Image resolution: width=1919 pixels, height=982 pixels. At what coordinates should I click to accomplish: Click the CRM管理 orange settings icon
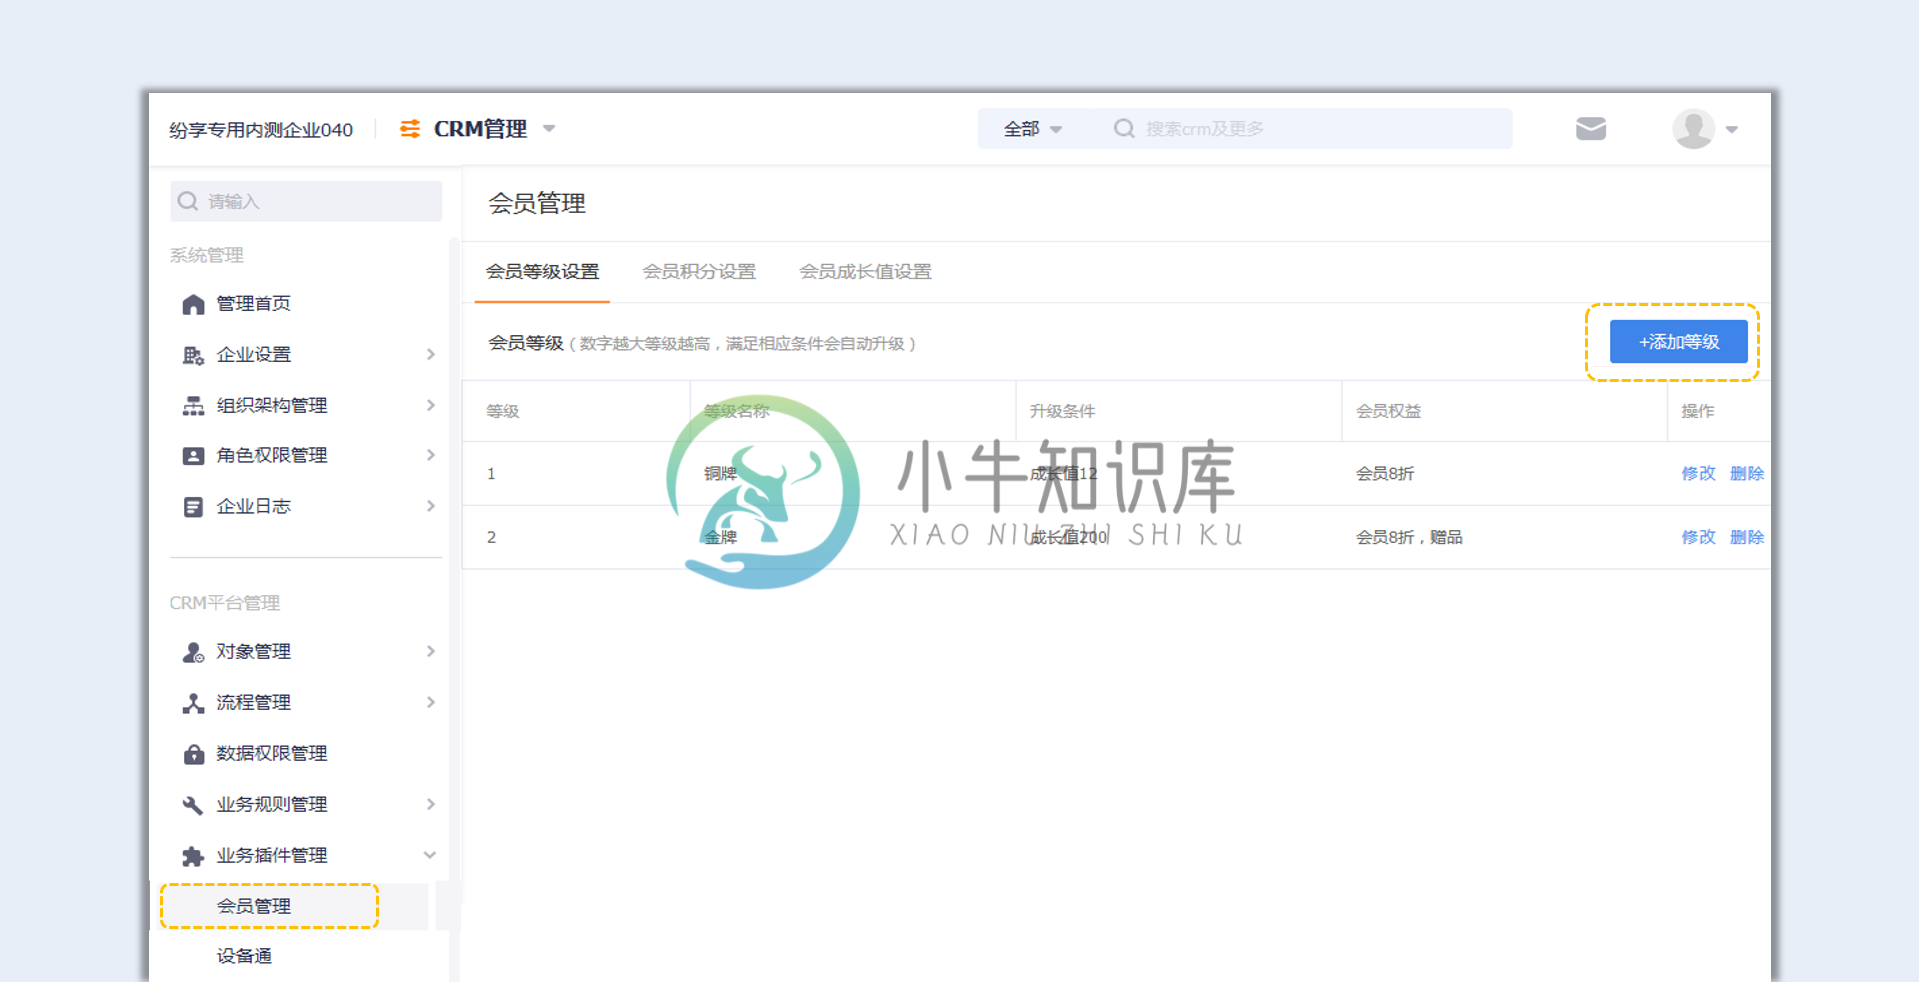tap(410, 129)
